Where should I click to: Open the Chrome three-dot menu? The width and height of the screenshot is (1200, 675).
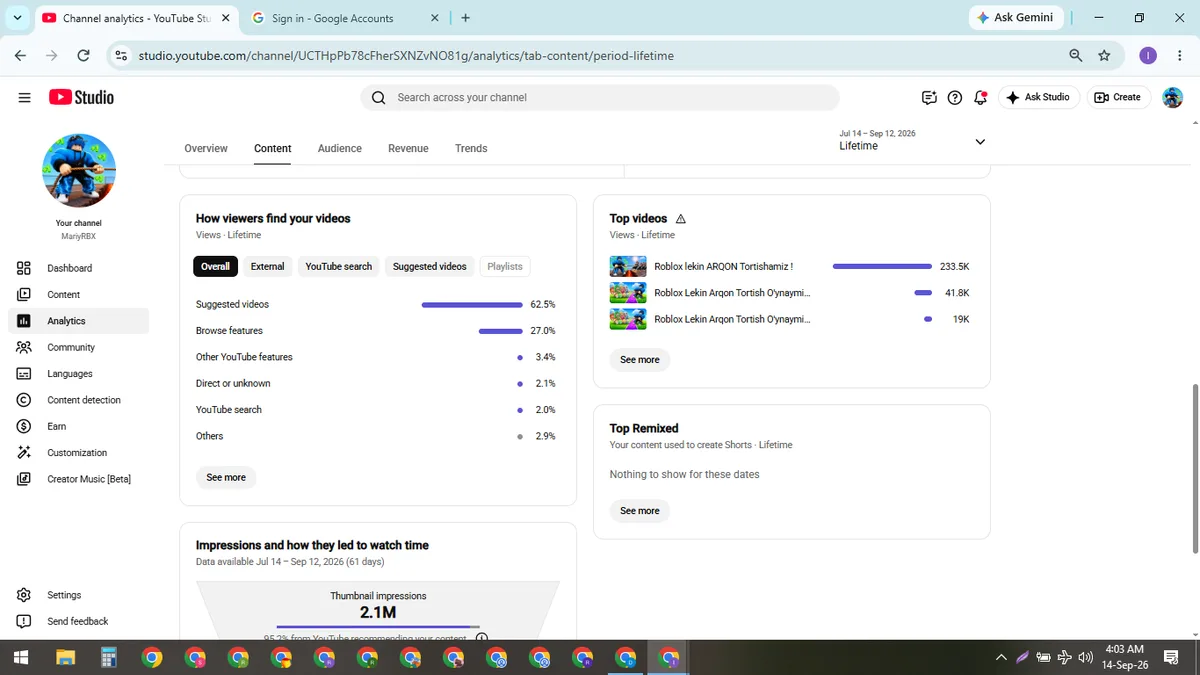[x=1180, y=56]
